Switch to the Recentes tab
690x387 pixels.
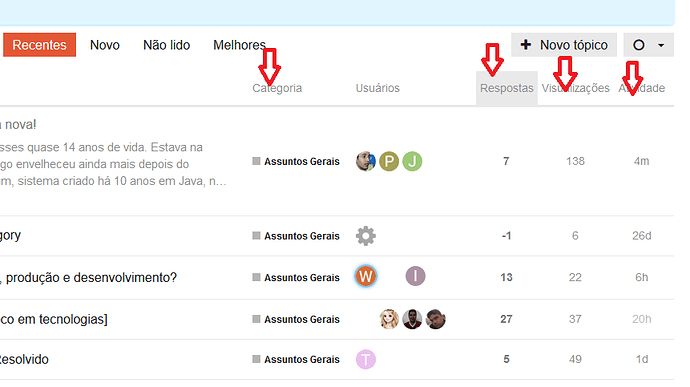[x=40, y=45]
